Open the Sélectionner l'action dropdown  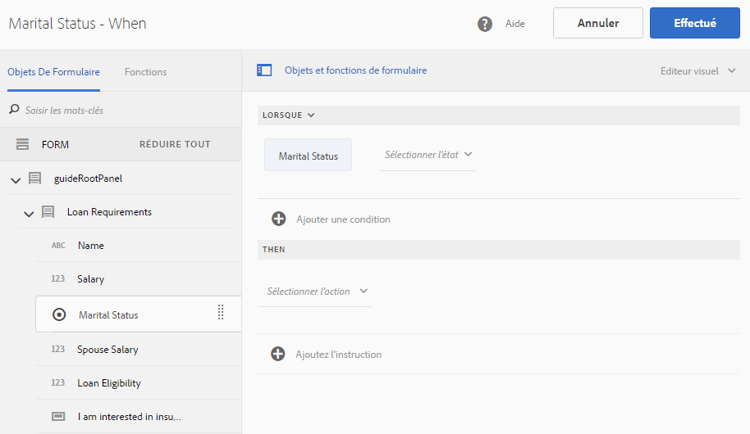point(317,291)
